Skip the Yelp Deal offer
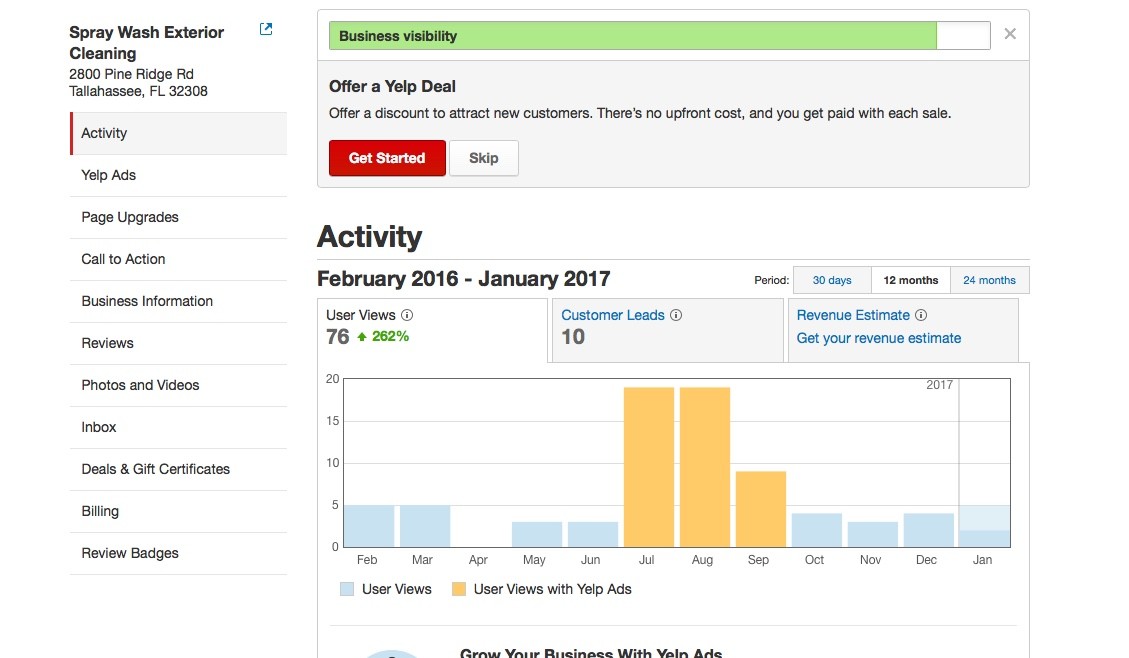This screenshot has width=1129, height=658. pyautogui.click(x=484, y=158)
